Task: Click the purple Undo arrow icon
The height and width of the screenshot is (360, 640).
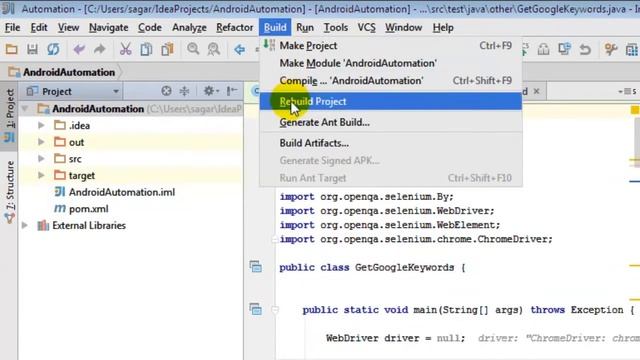Action: coord(79,50)
